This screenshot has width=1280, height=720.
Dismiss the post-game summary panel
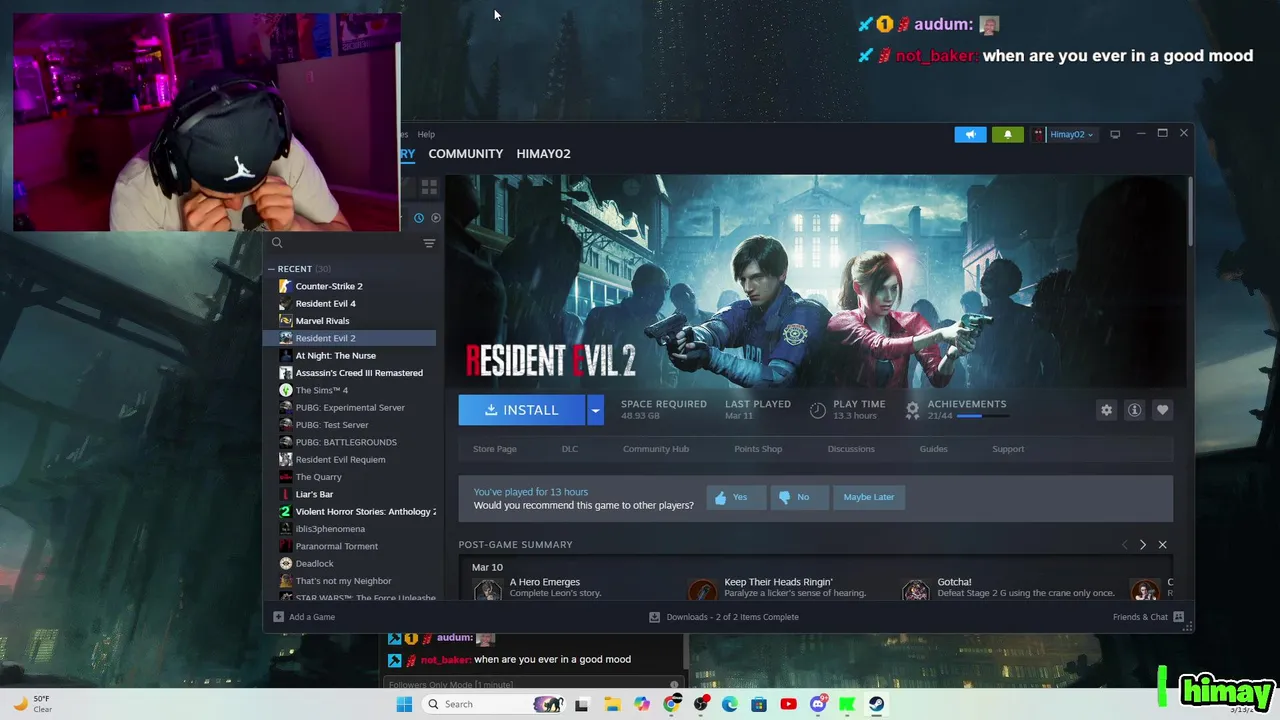point(1162,545)
